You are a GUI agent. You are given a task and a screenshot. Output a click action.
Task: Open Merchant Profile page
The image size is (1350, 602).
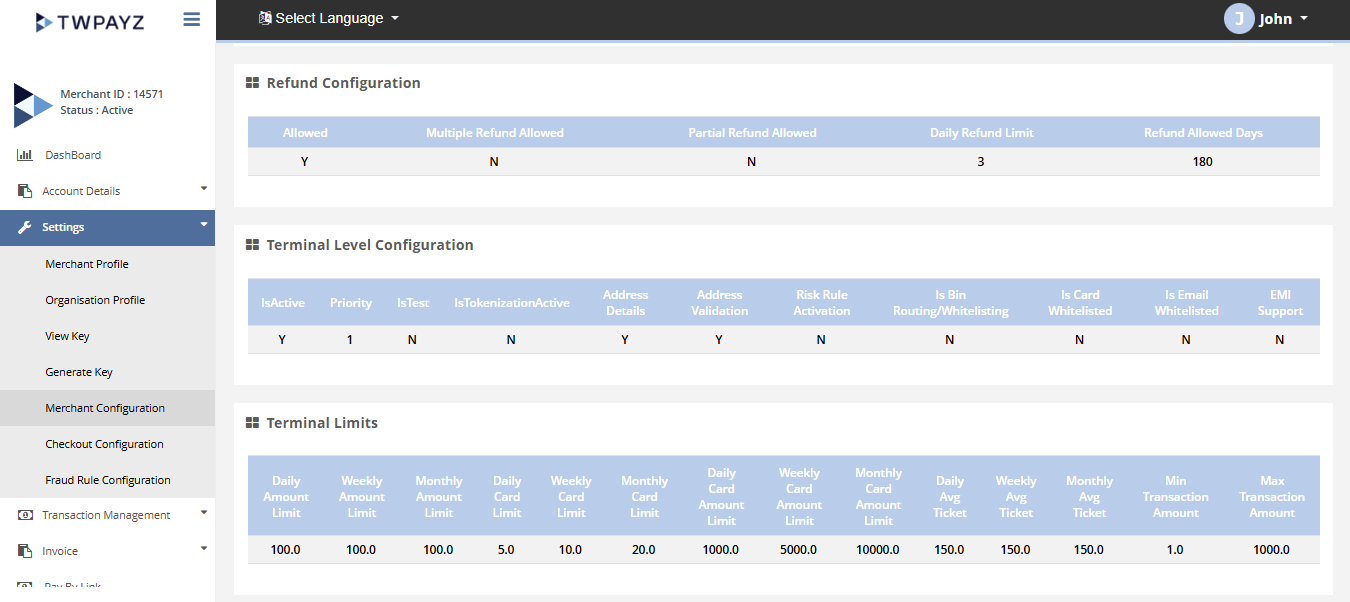point(87,264)
